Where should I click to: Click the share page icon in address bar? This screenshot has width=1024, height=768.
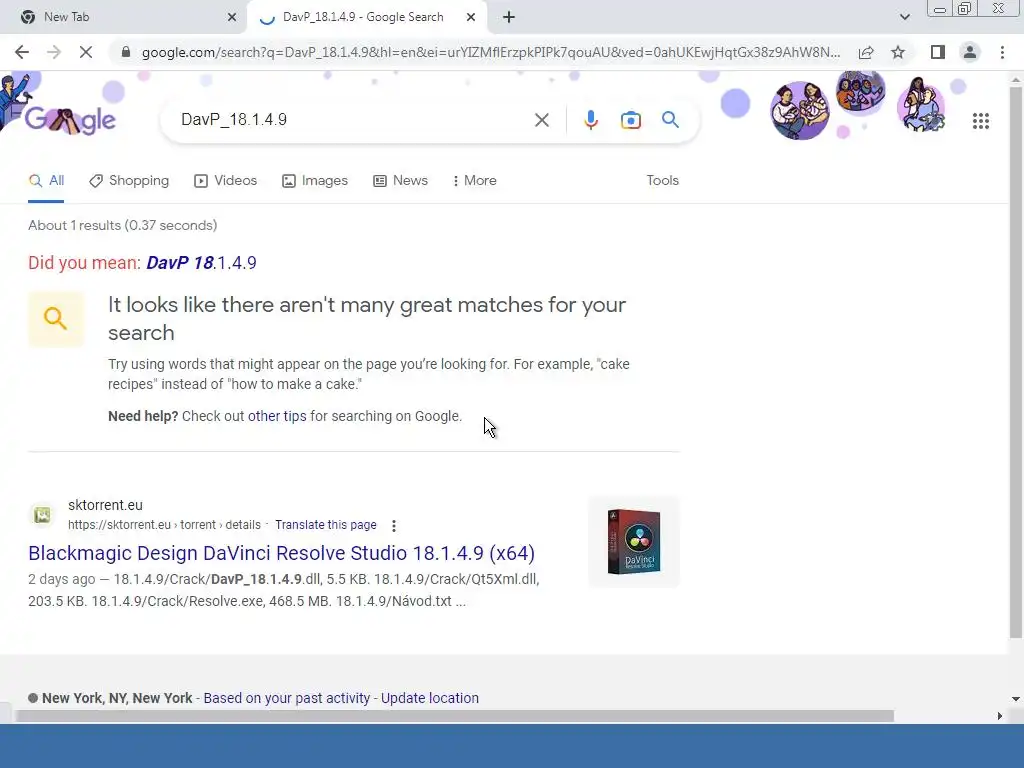point(866,52)
